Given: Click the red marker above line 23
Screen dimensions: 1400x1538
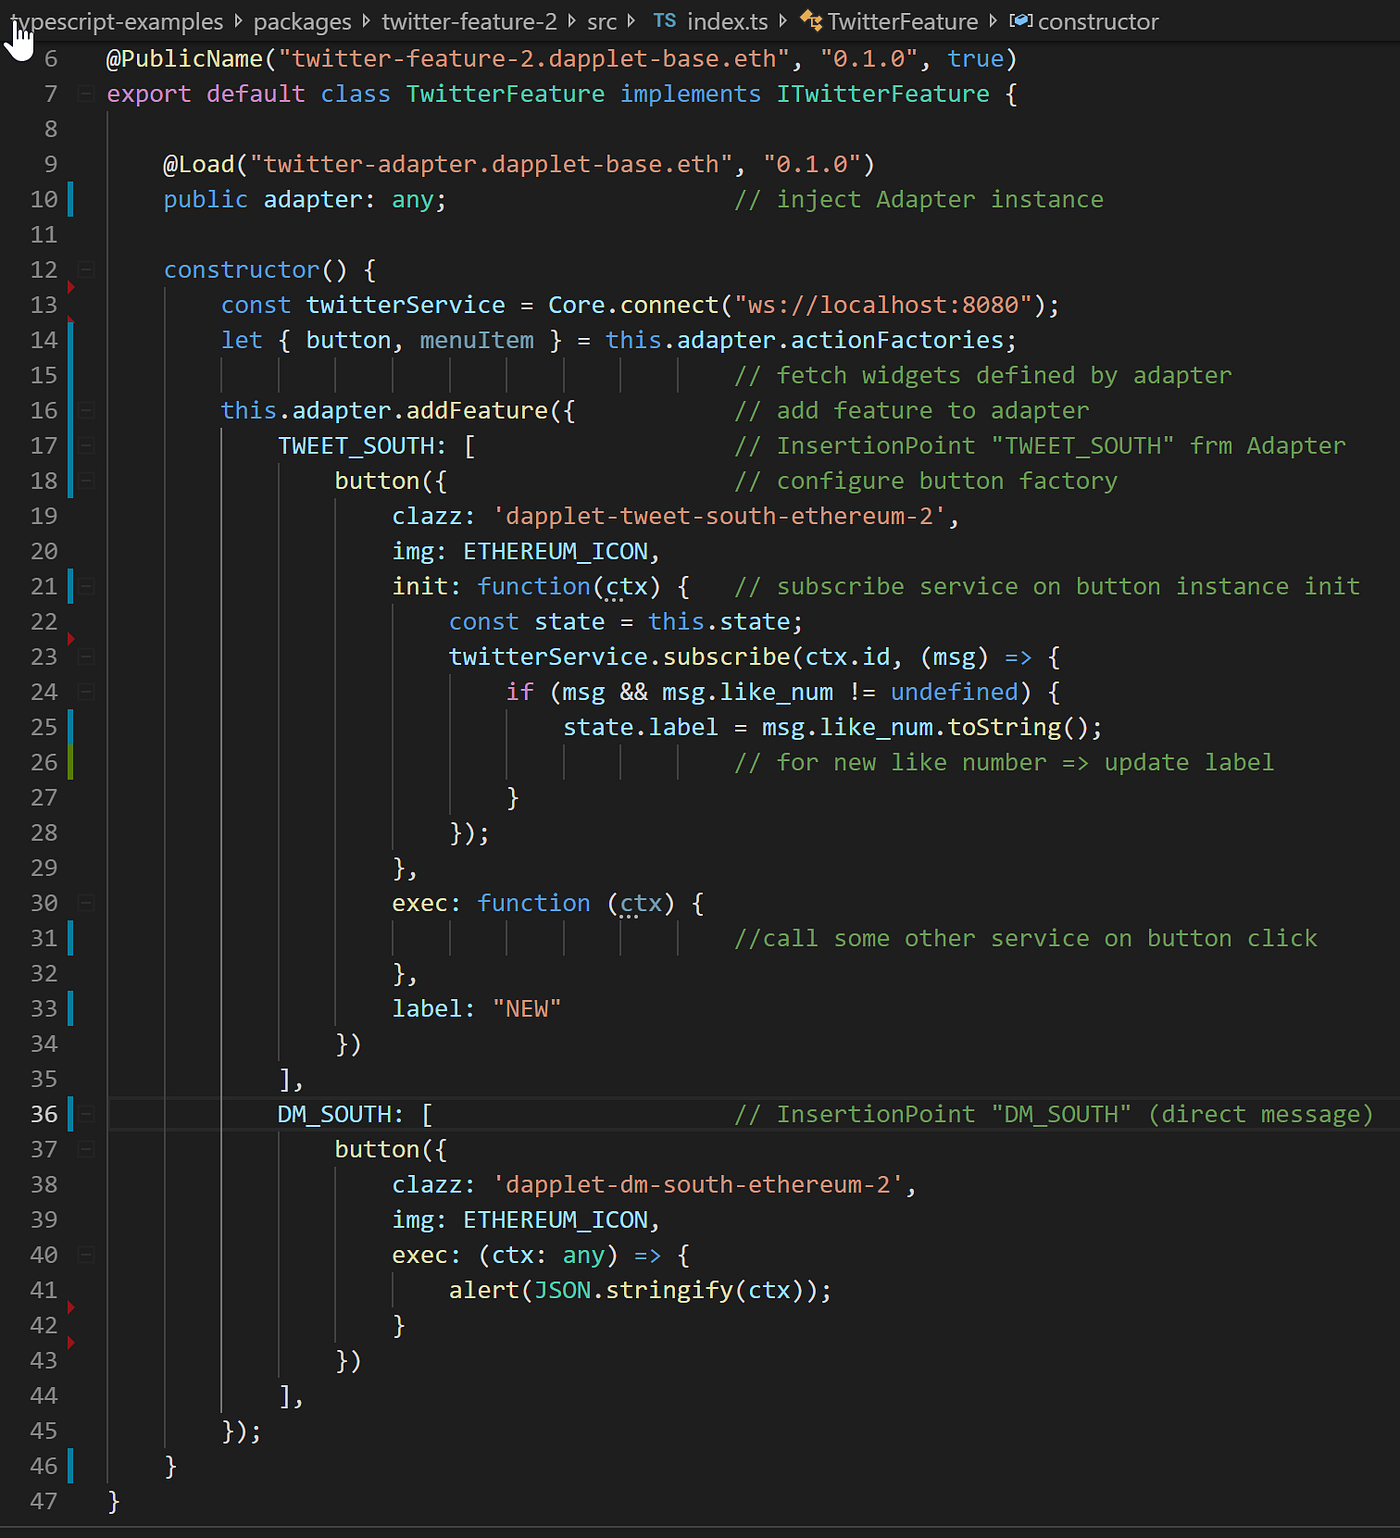Looking at the screenshot, I should [71, 638].
